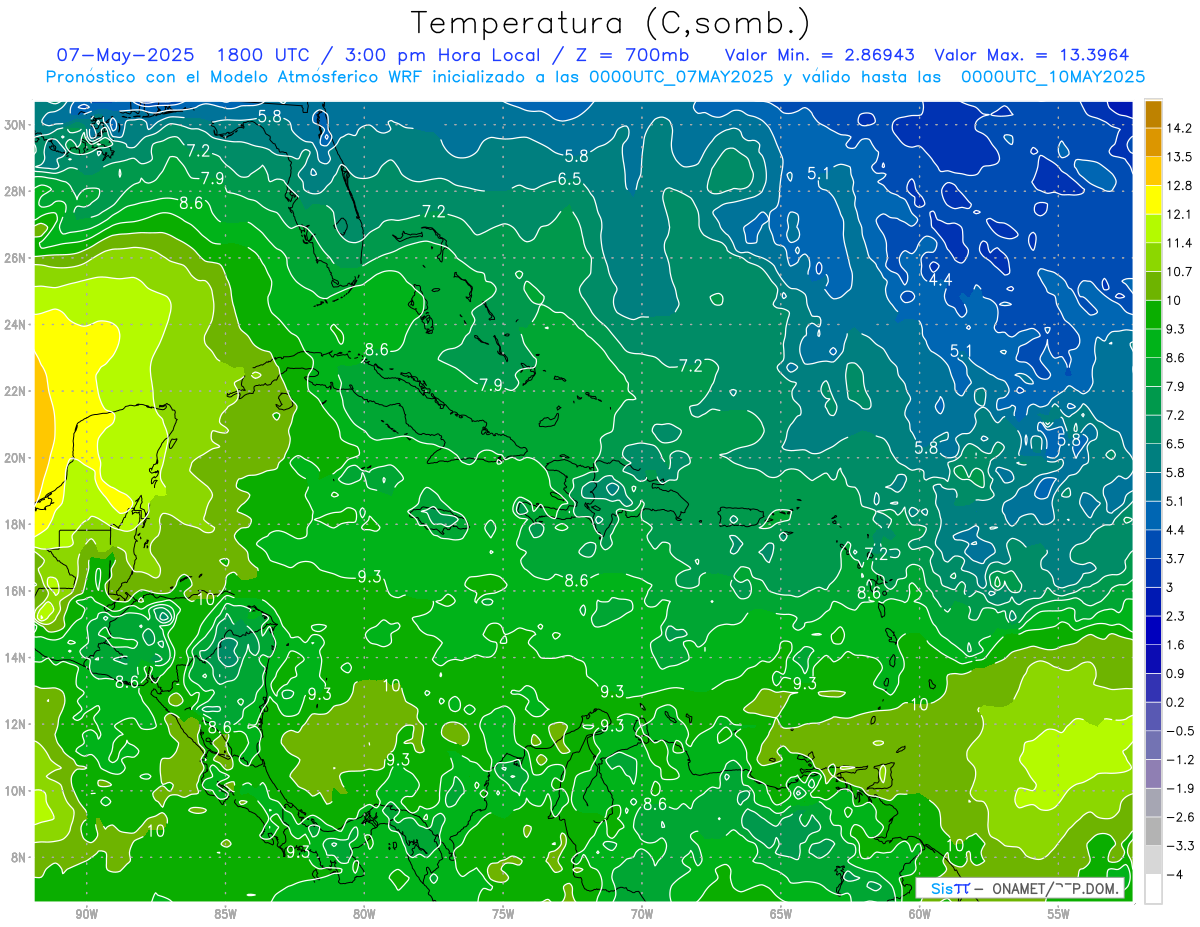Click the "Temperatura (C,somb.)" map title
The height and width of the screenshot is (927, 1200).
pos(610,23)
